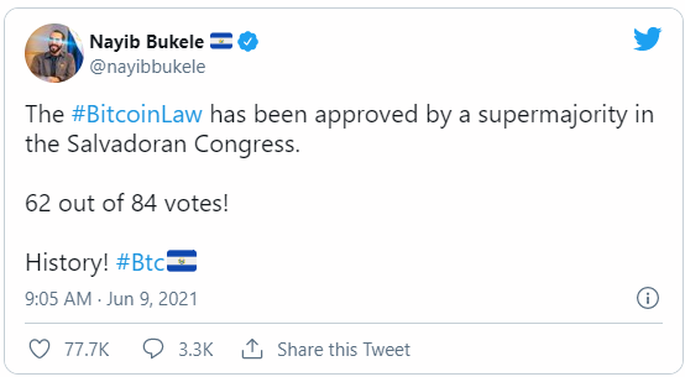685x377 pixels.
Task: Click the 77.7K likes count
Action: point(86,349)
